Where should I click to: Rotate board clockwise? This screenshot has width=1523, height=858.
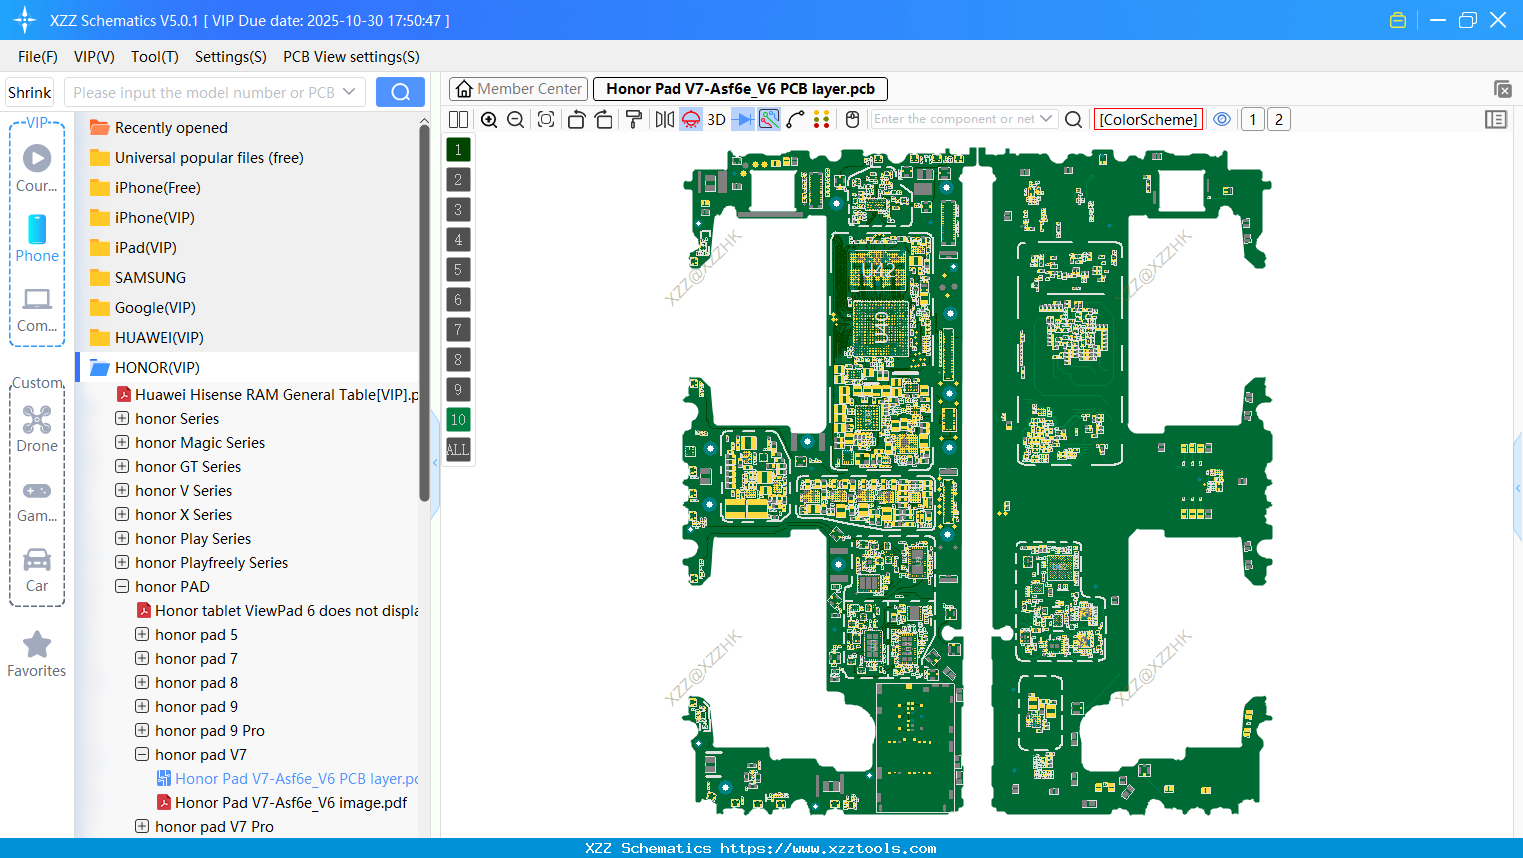tap(604, 119)
